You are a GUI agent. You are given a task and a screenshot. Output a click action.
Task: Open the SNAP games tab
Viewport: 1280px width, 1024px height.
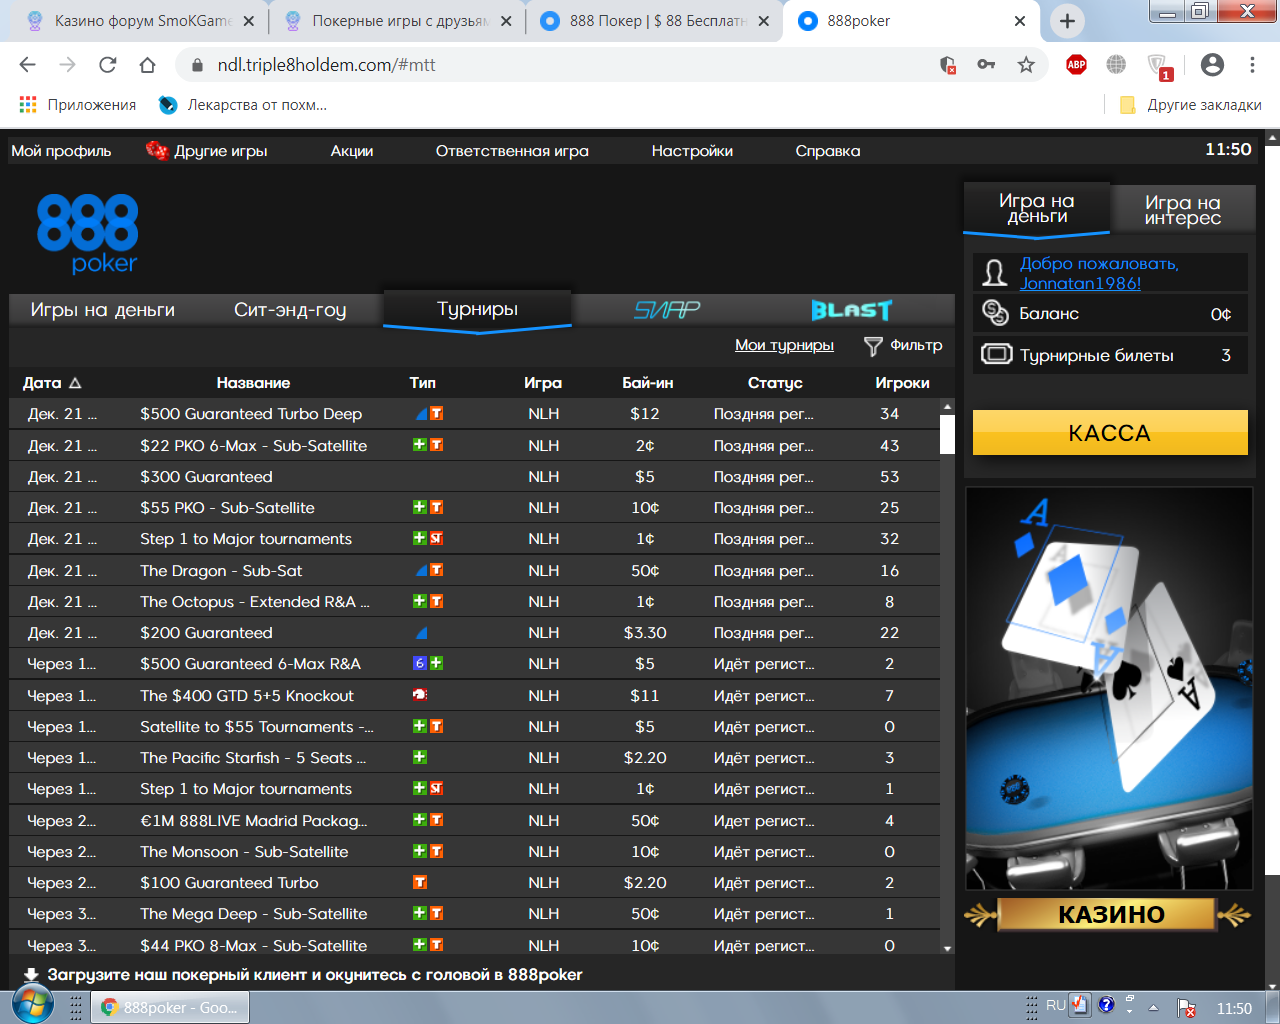[x=667, y=310]
